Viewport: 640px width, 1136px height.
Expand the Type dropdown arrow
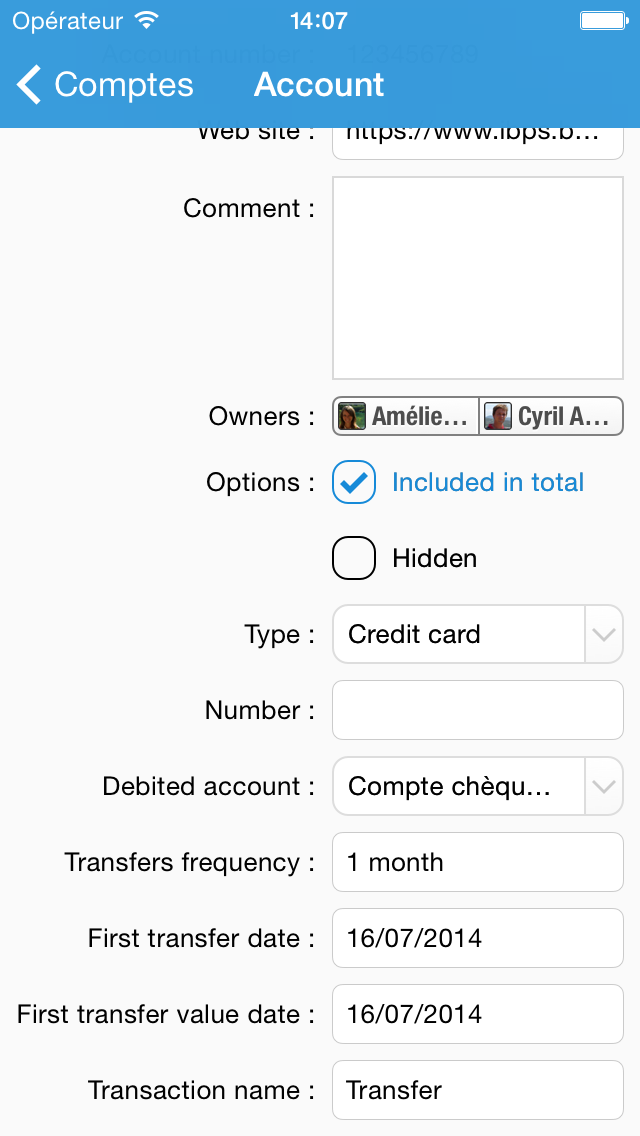pos(603,634)
